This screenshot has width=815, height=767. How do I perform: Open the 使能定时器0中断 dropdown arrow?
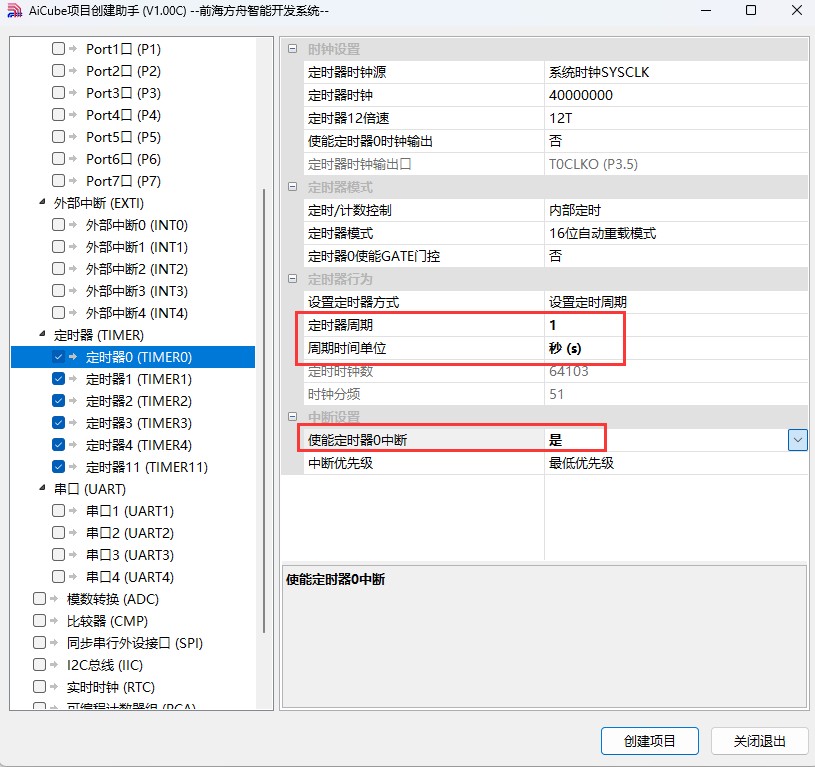tap(797, 440)
